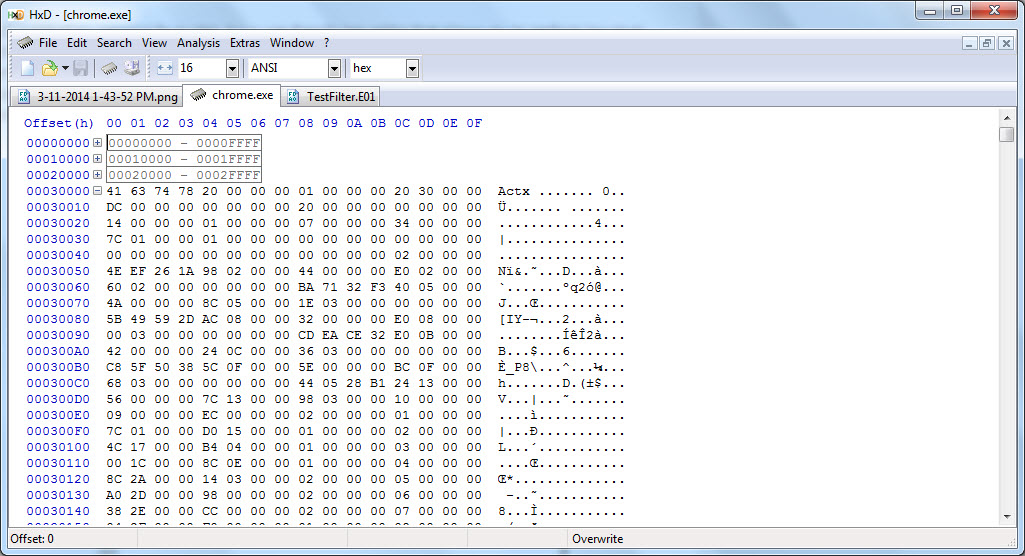Restore the inner document window

987,43
